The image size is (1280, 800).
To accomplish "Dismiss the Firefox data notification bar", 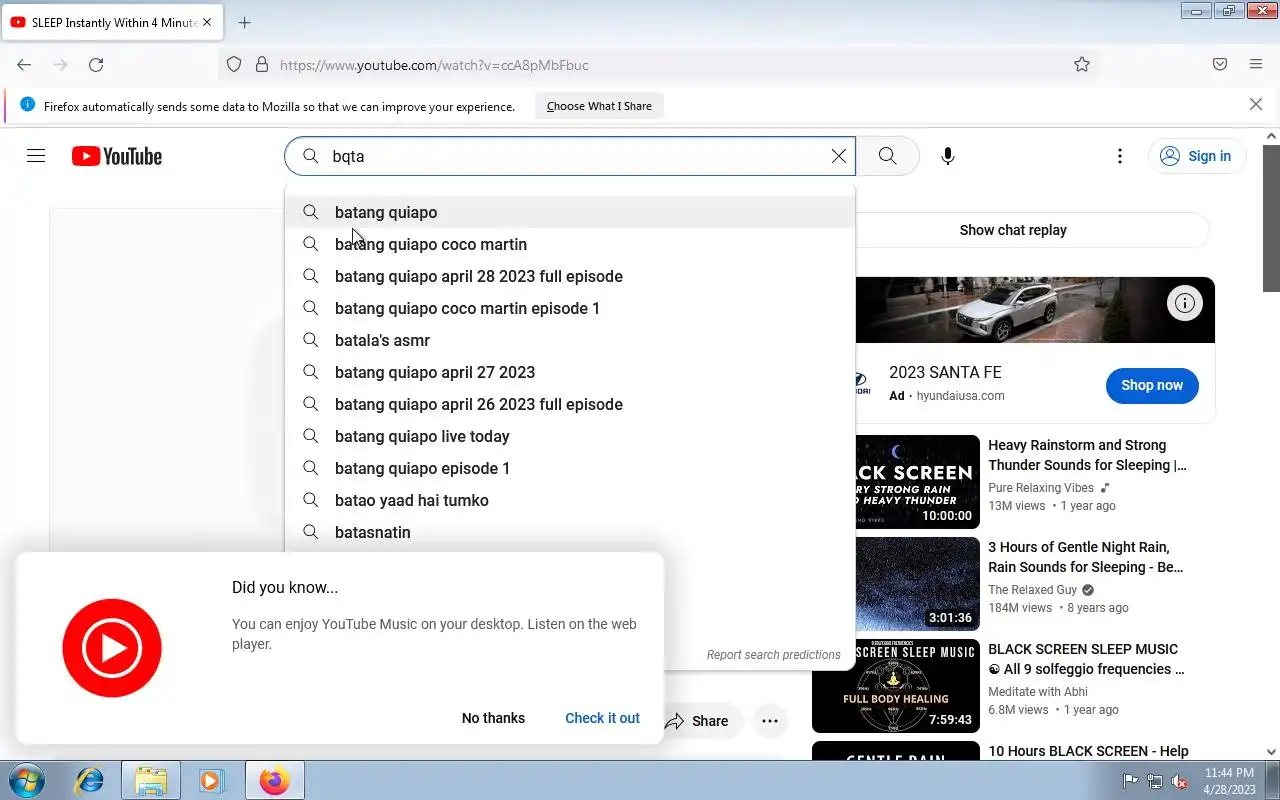I will pos(1256,105).
